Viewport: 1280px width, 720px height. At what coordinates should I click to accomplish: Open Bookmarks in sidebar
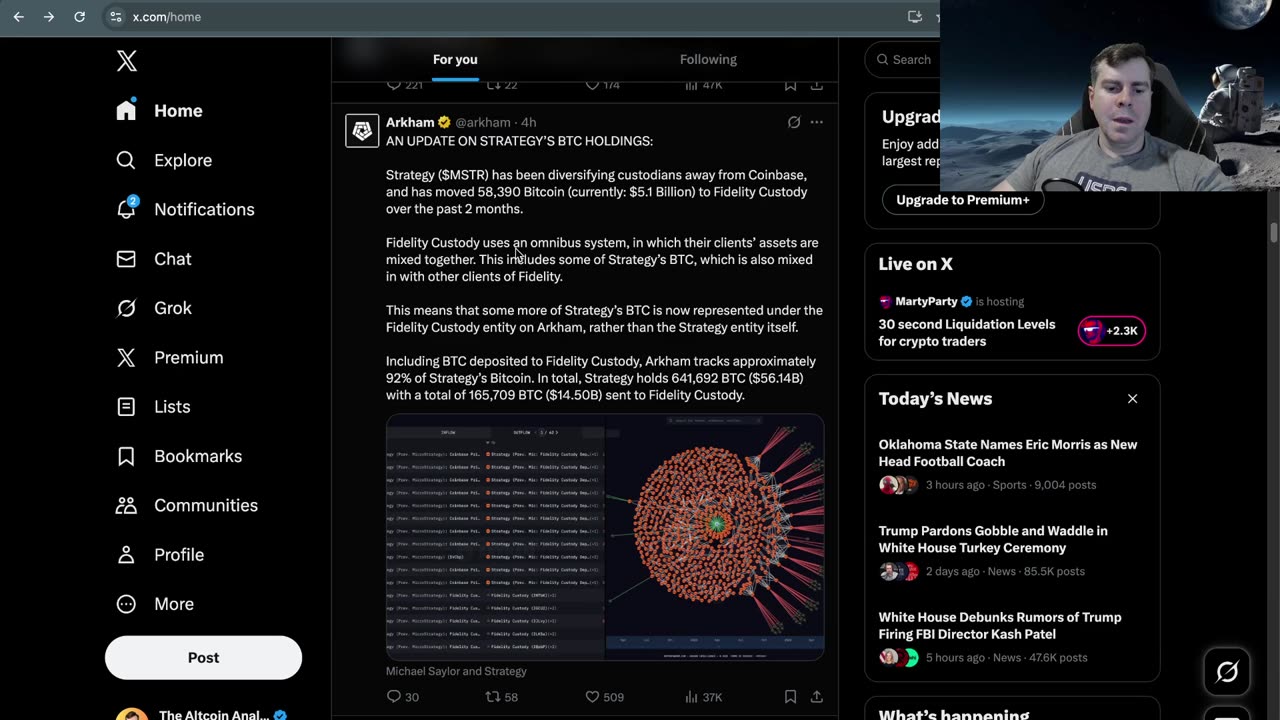pyautogui.click(x=178, y=456)
